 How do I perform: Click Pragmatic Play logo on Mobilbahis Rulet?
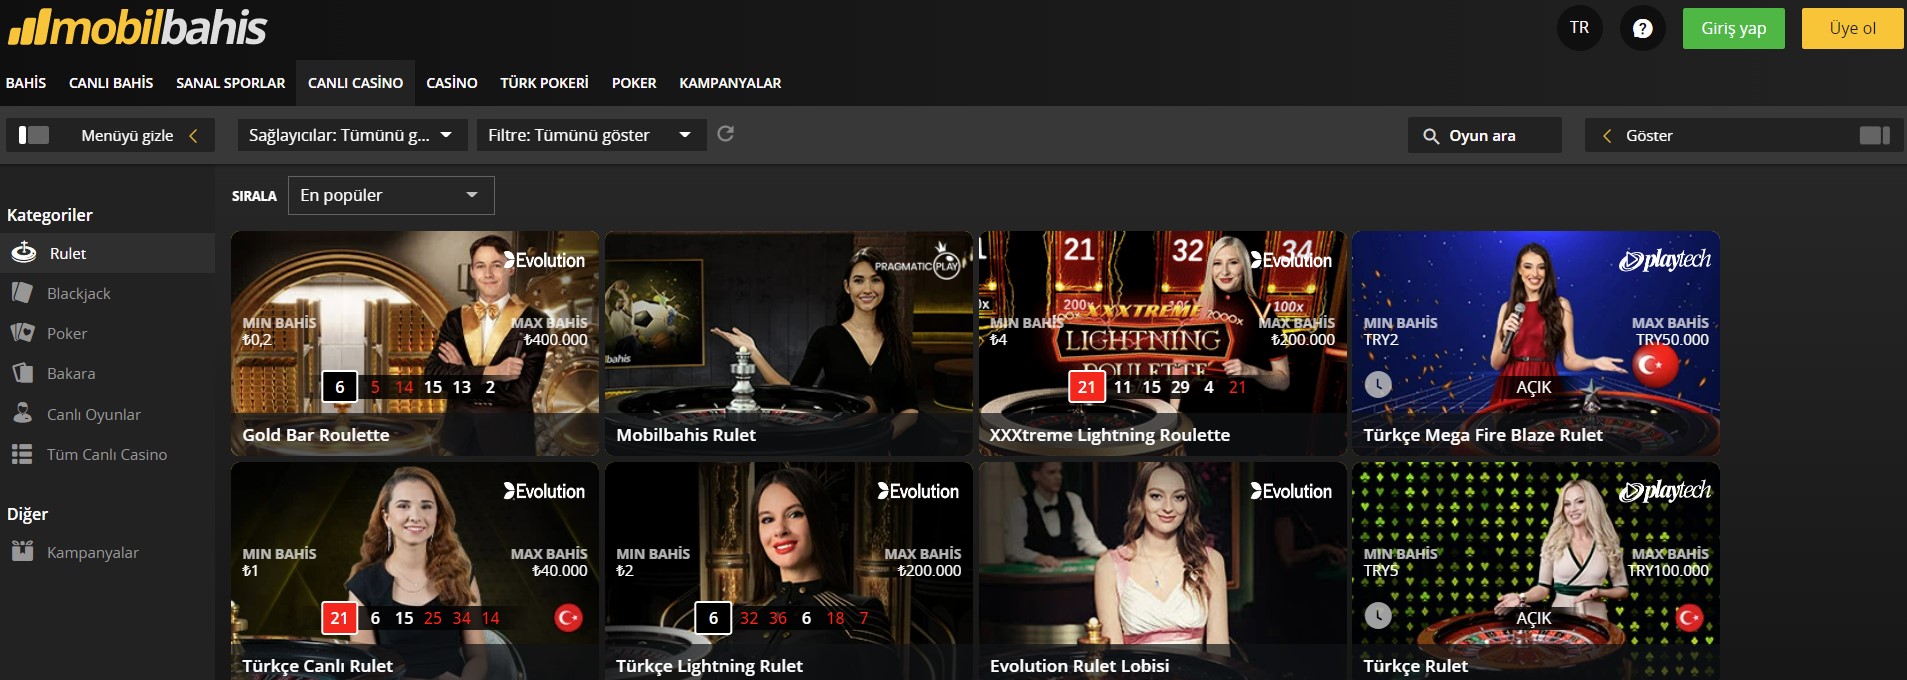click(918, 264)
